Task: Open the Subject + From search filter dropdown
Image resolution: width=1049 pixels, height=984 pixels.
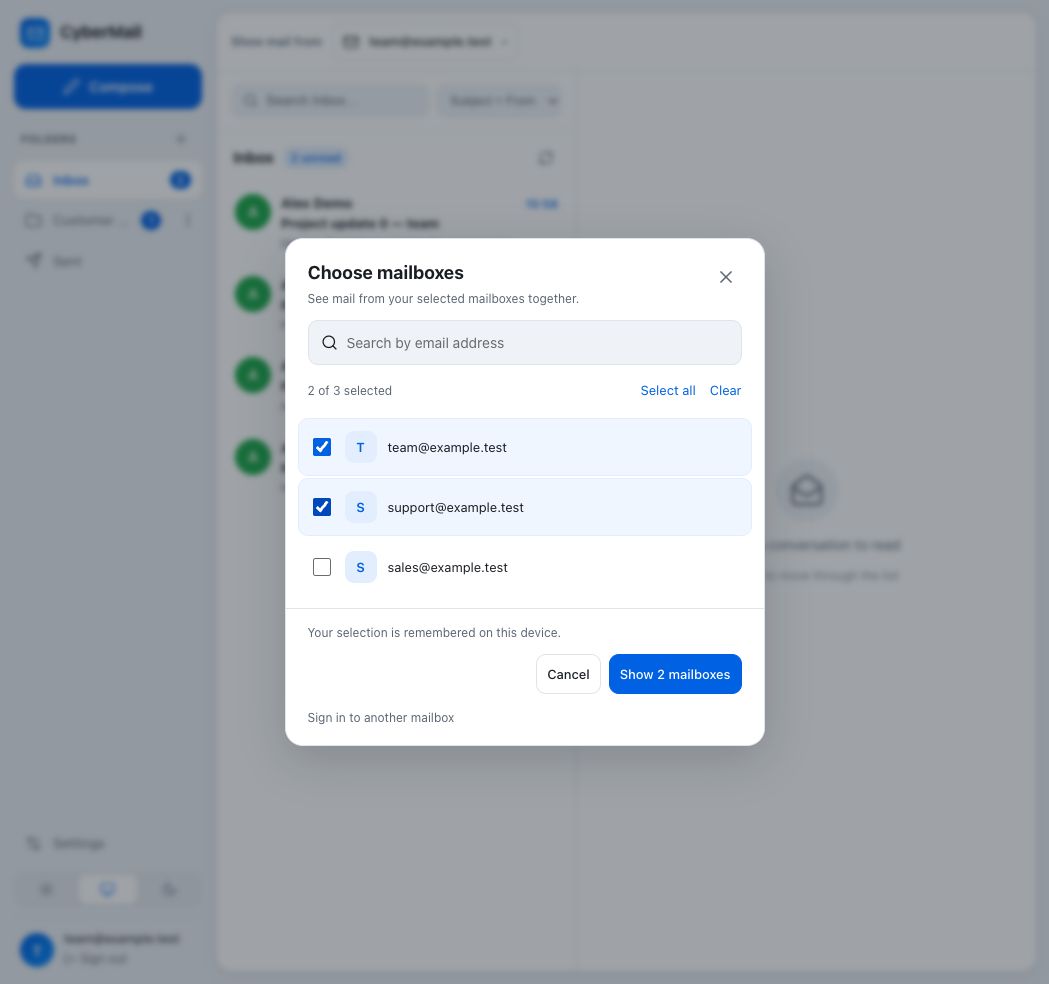Action: point(500,100)
